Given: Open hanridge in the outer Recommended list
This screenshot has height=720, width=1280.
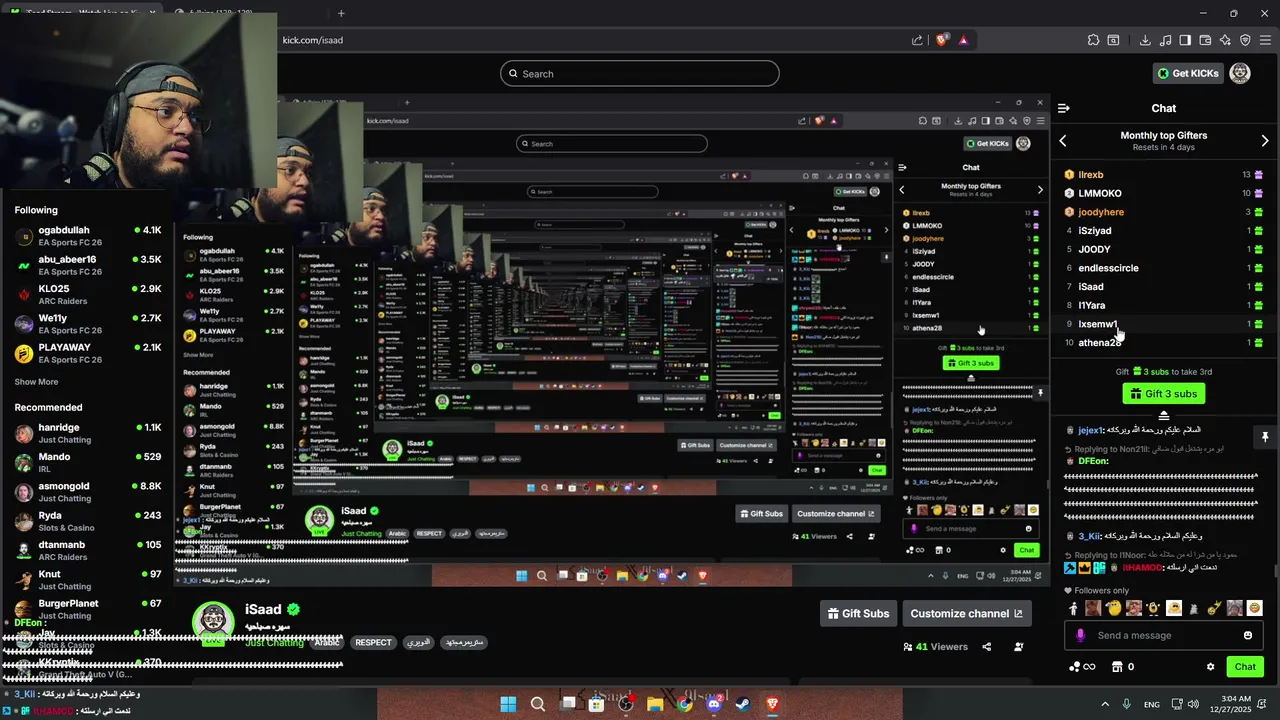Looking at the screenshot, I should click(x=88, y=433).
